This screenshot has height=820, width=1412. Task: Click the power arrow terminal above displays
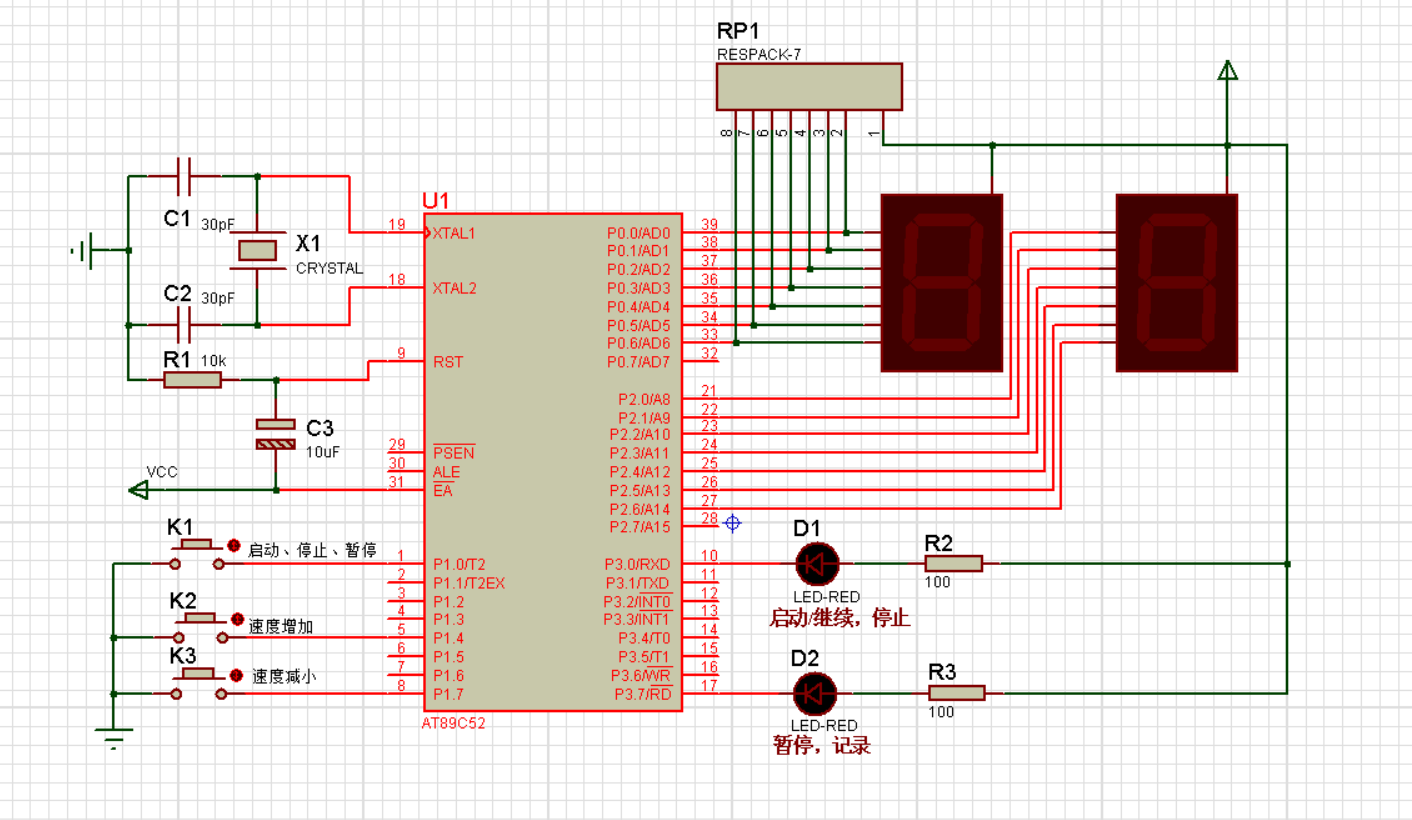pos(1227,70)
